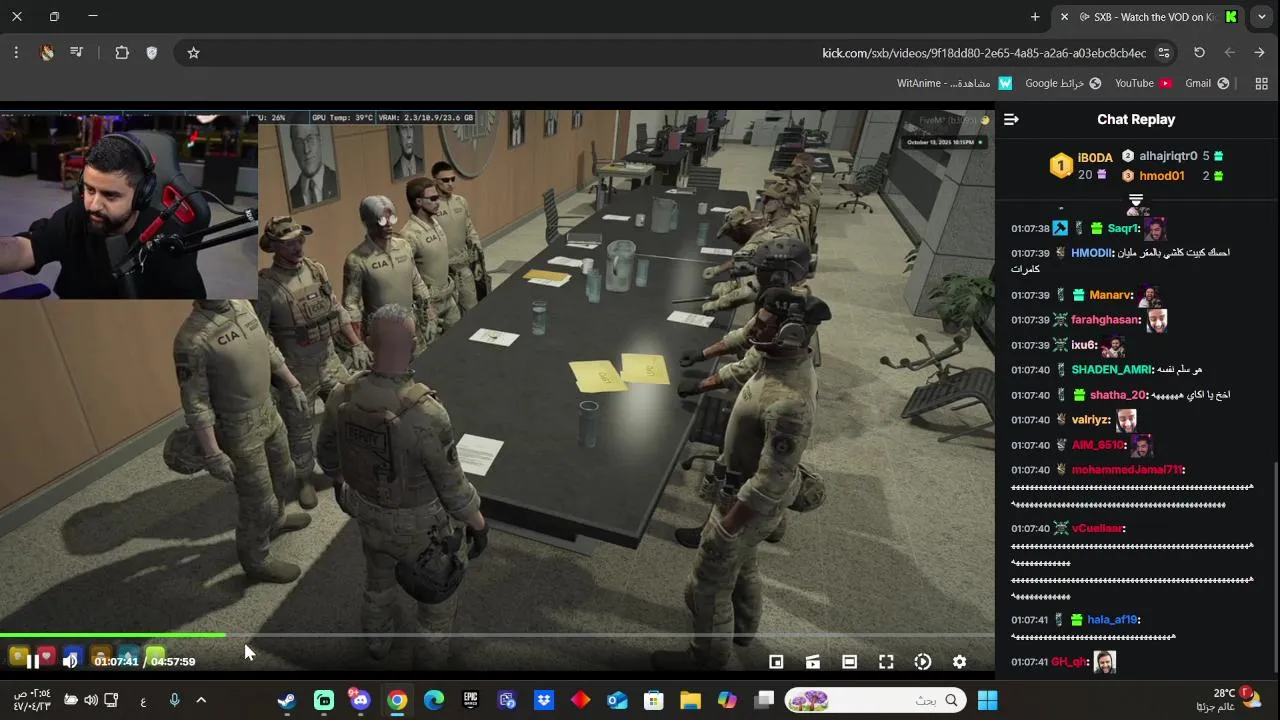View site information icon in address bar

[x=1164, y=53]
